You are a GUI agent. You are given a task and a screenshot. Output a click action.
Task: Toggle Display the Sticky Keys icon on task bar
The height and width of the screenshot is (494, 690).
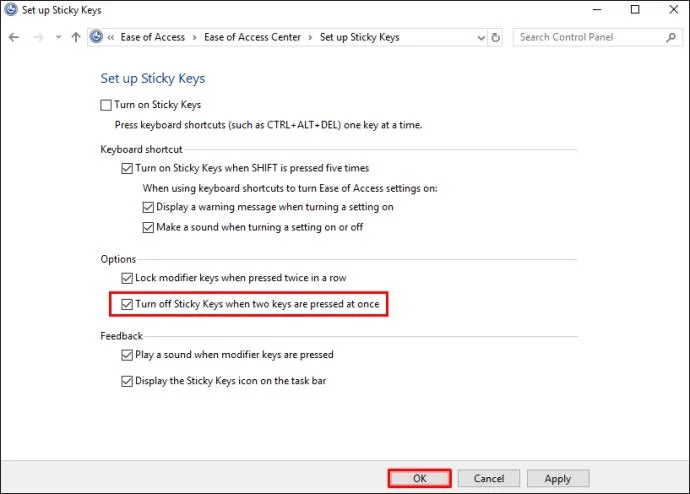click(127, 381)
